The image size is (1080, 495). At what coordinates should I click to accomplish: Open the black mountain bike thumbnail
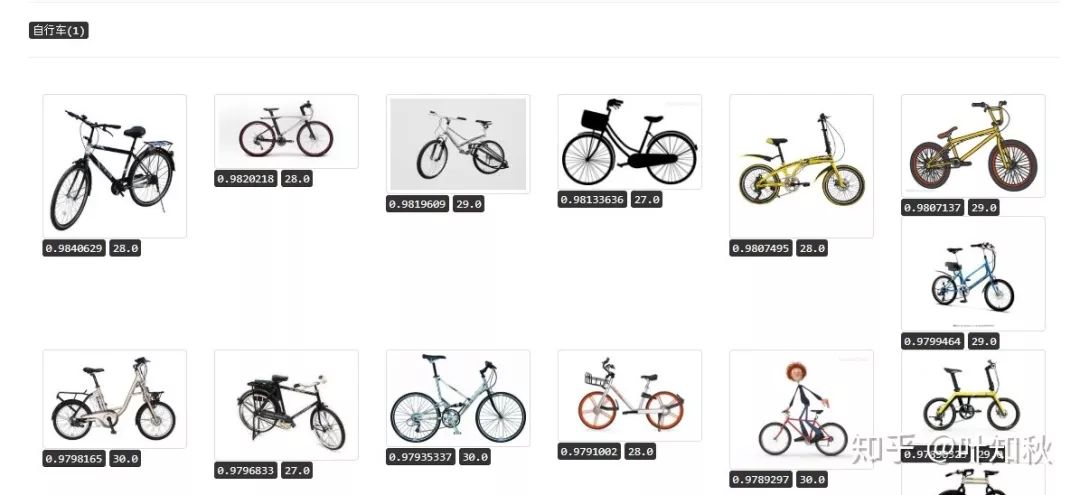(x=114, y=166)
